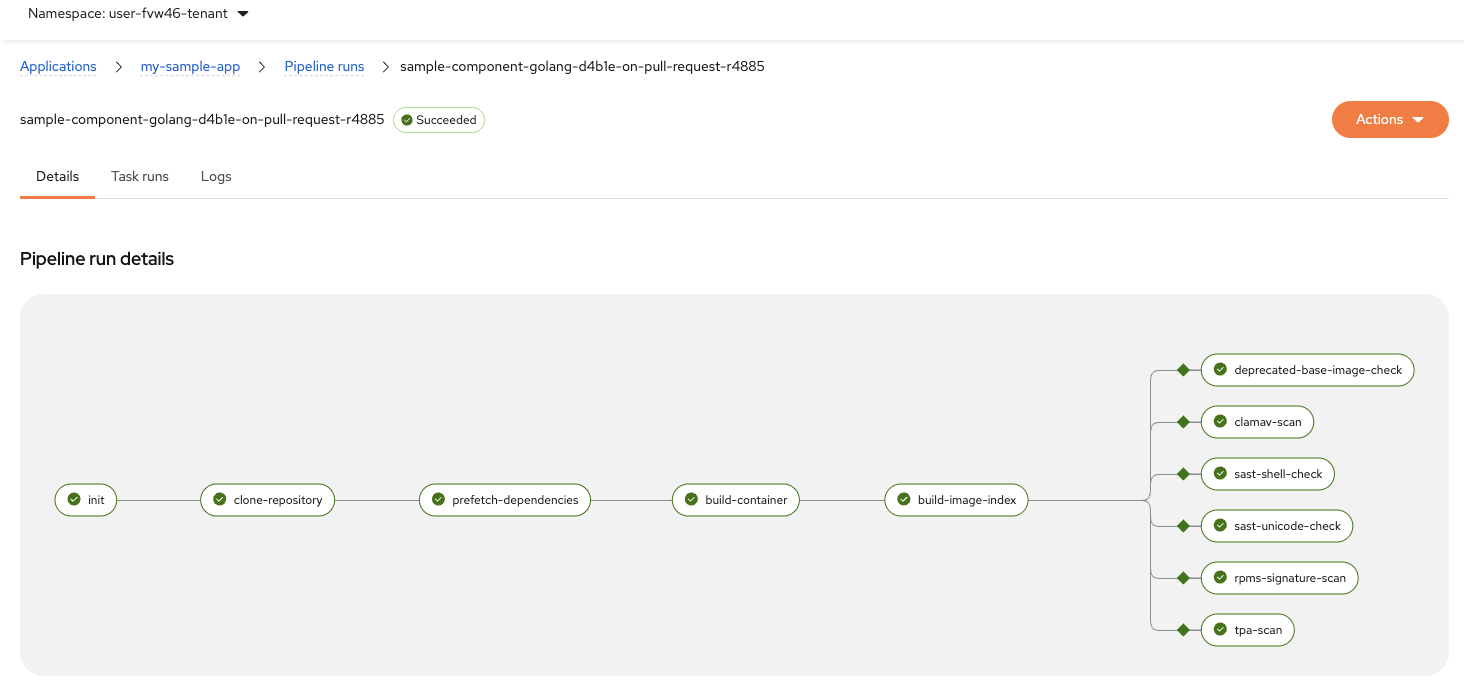Select the rpms-signature-scan task node
This screenshot has width=1464, height=697.
(x=1280, y=578)
